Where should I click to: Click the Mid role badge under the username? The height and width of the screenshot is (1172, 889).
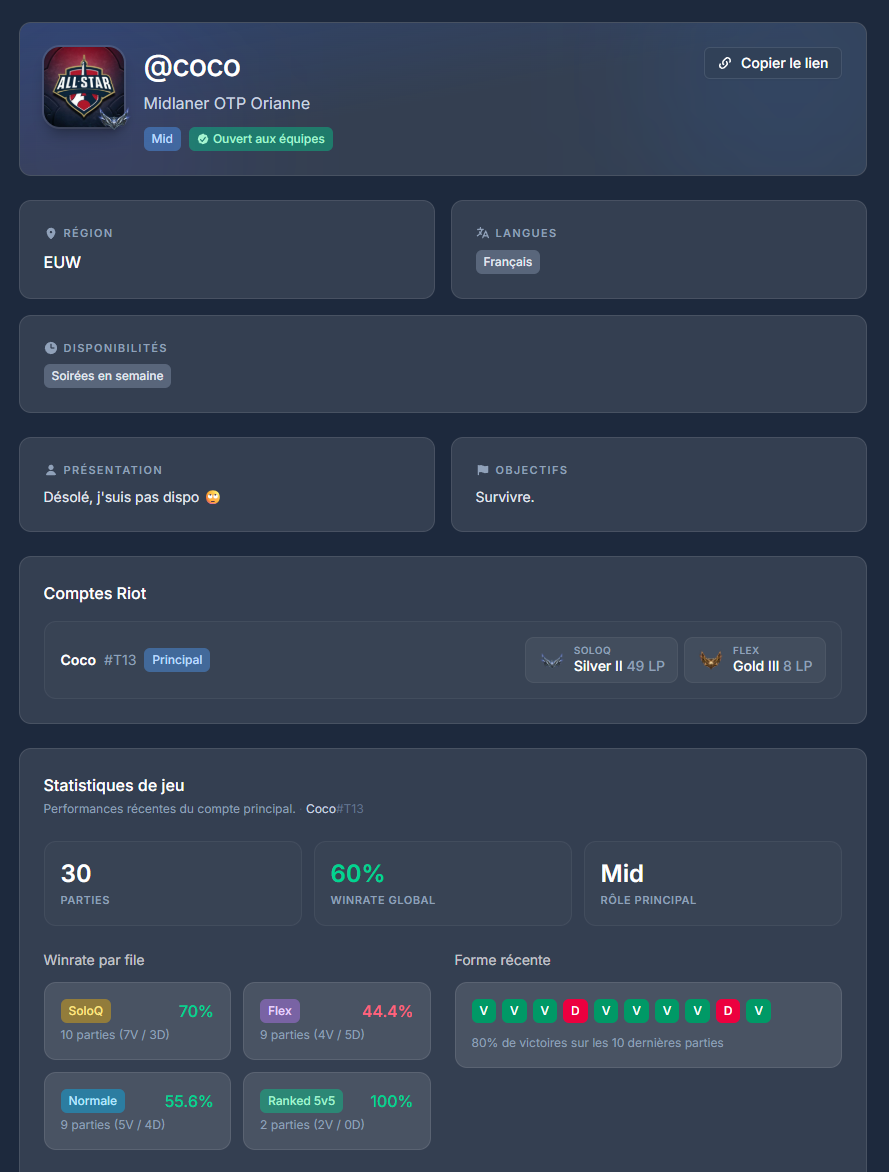pyautogui.click(x=162, y=139)
